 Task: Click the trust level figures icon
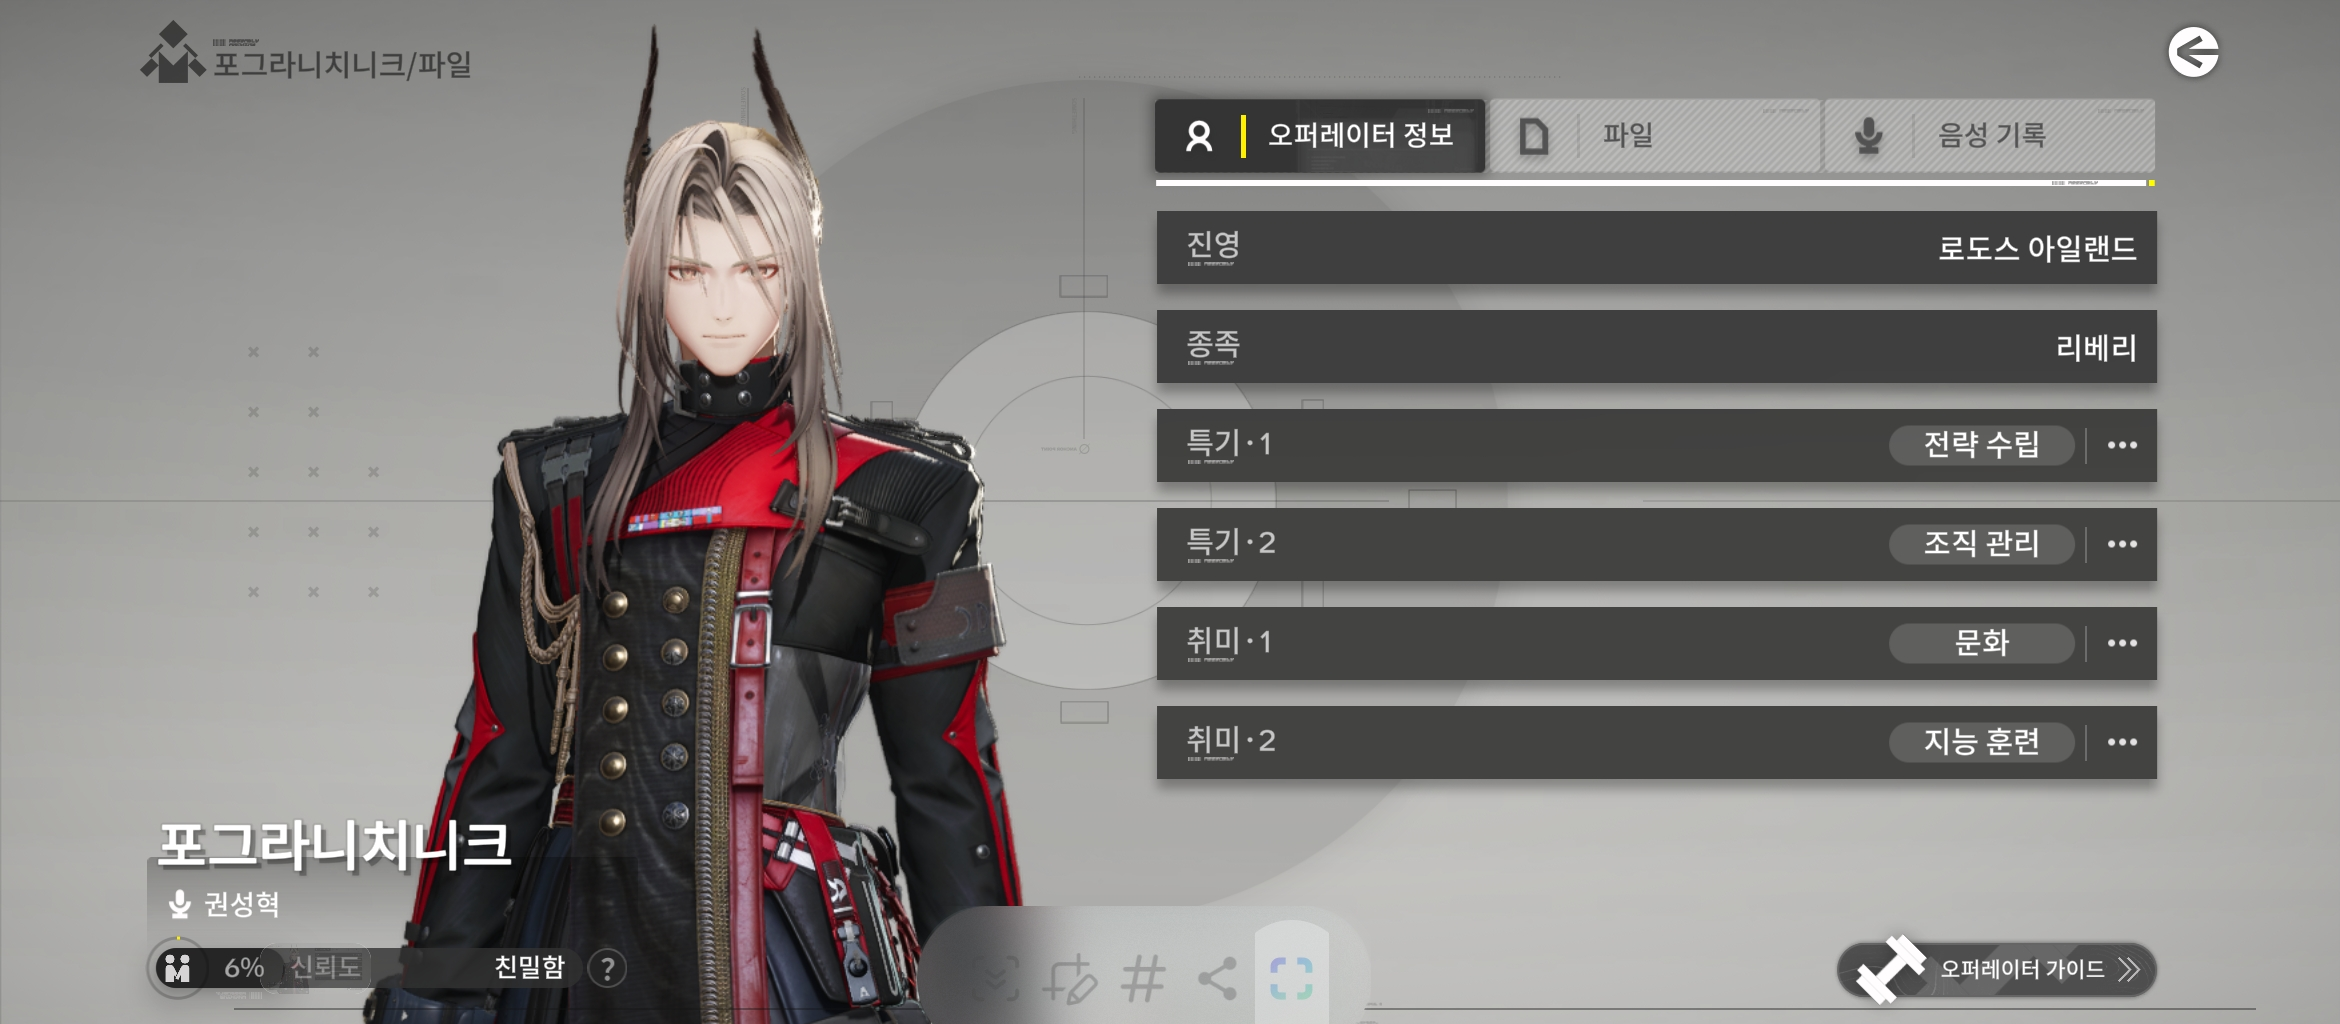click(x=177, y=968)
